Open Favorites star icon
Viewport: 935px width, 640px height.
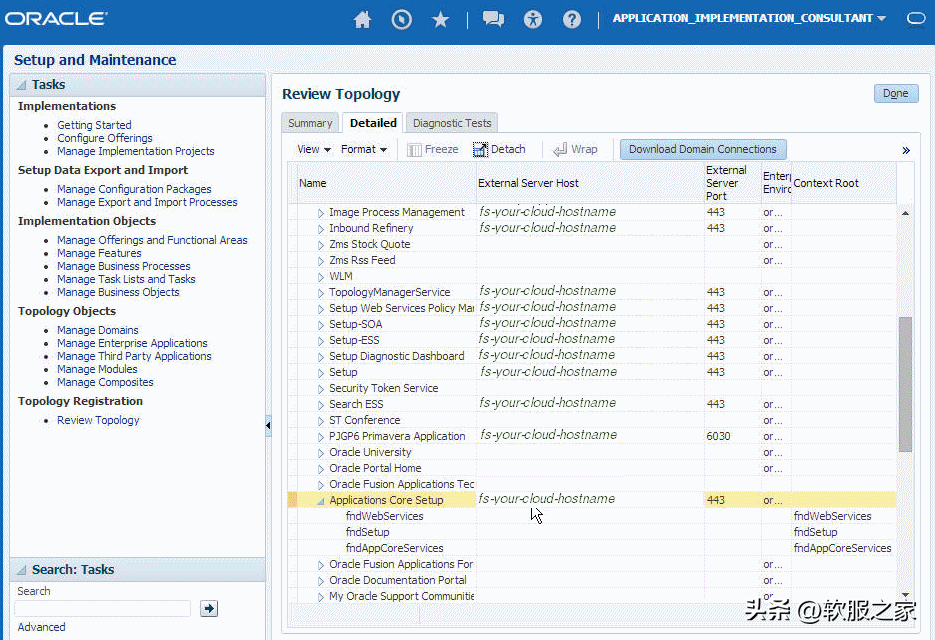[x=440, y=20]
